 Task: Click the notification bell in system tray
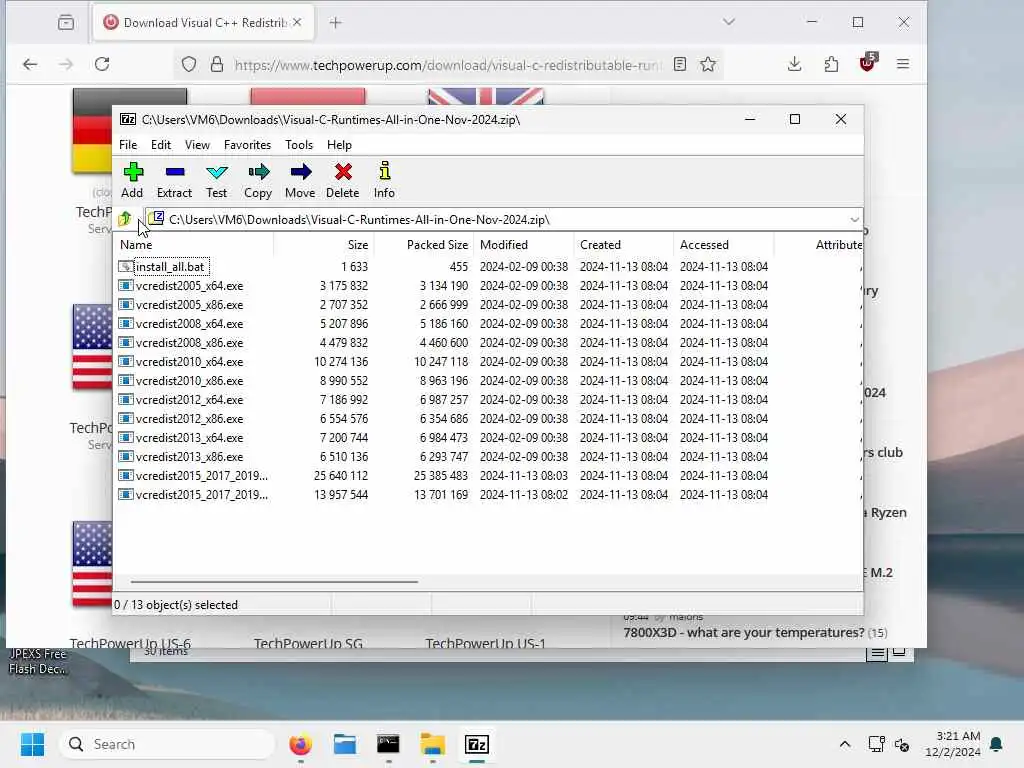click(997, 744)
